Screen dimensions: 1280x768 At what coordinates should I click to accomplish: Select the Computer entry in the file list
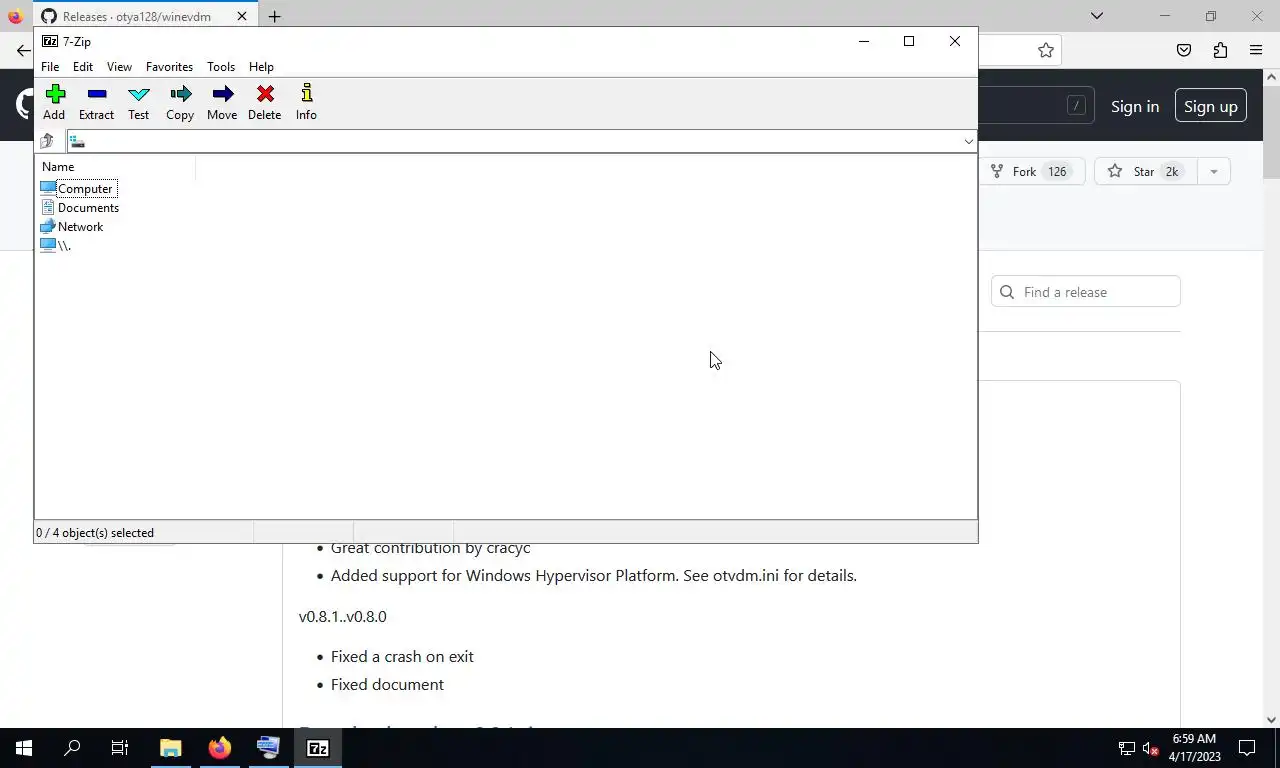78,188
